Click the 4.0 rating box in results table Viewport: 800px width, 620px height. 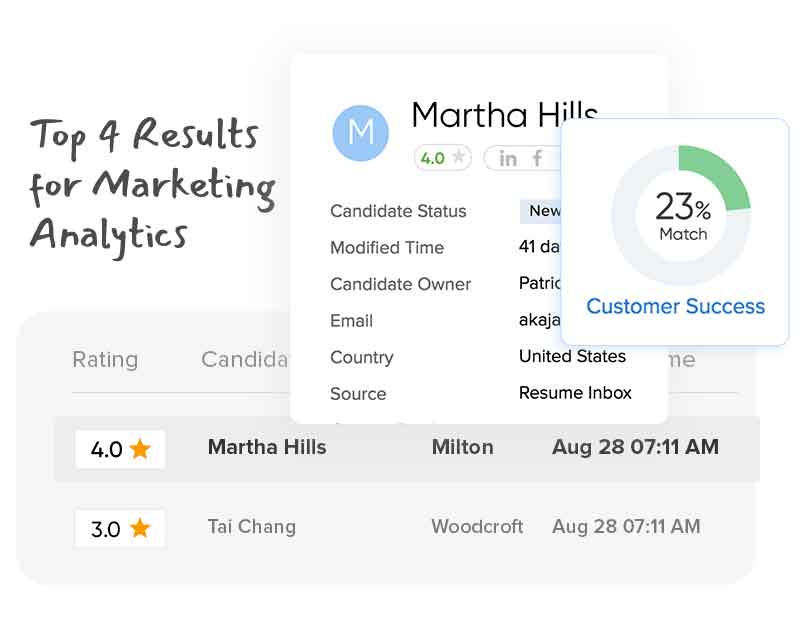point(120,449)
